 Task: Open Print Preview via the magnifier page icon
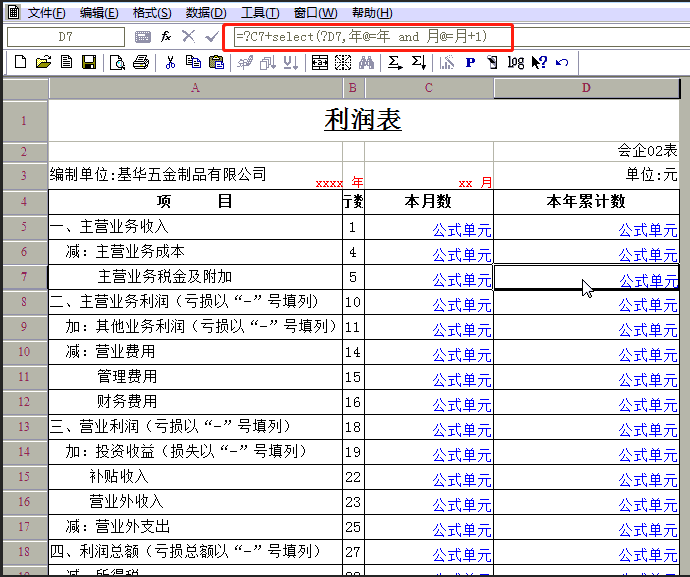coord(117,62)
